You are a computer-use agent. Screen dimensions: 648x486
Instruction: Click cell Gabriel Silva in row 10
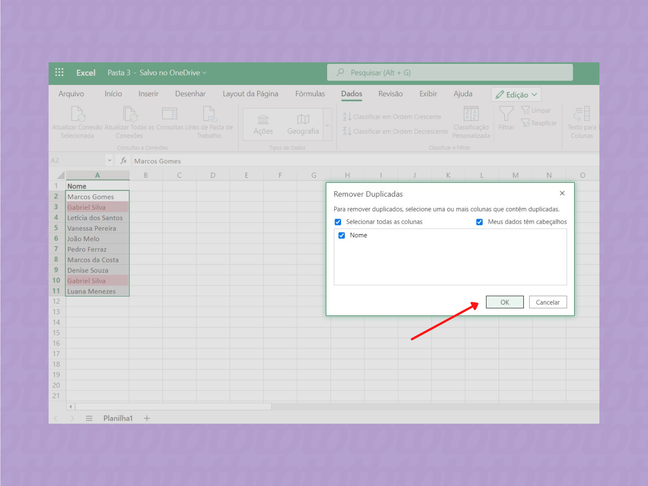pyautogui.click(x=98, y=281)
